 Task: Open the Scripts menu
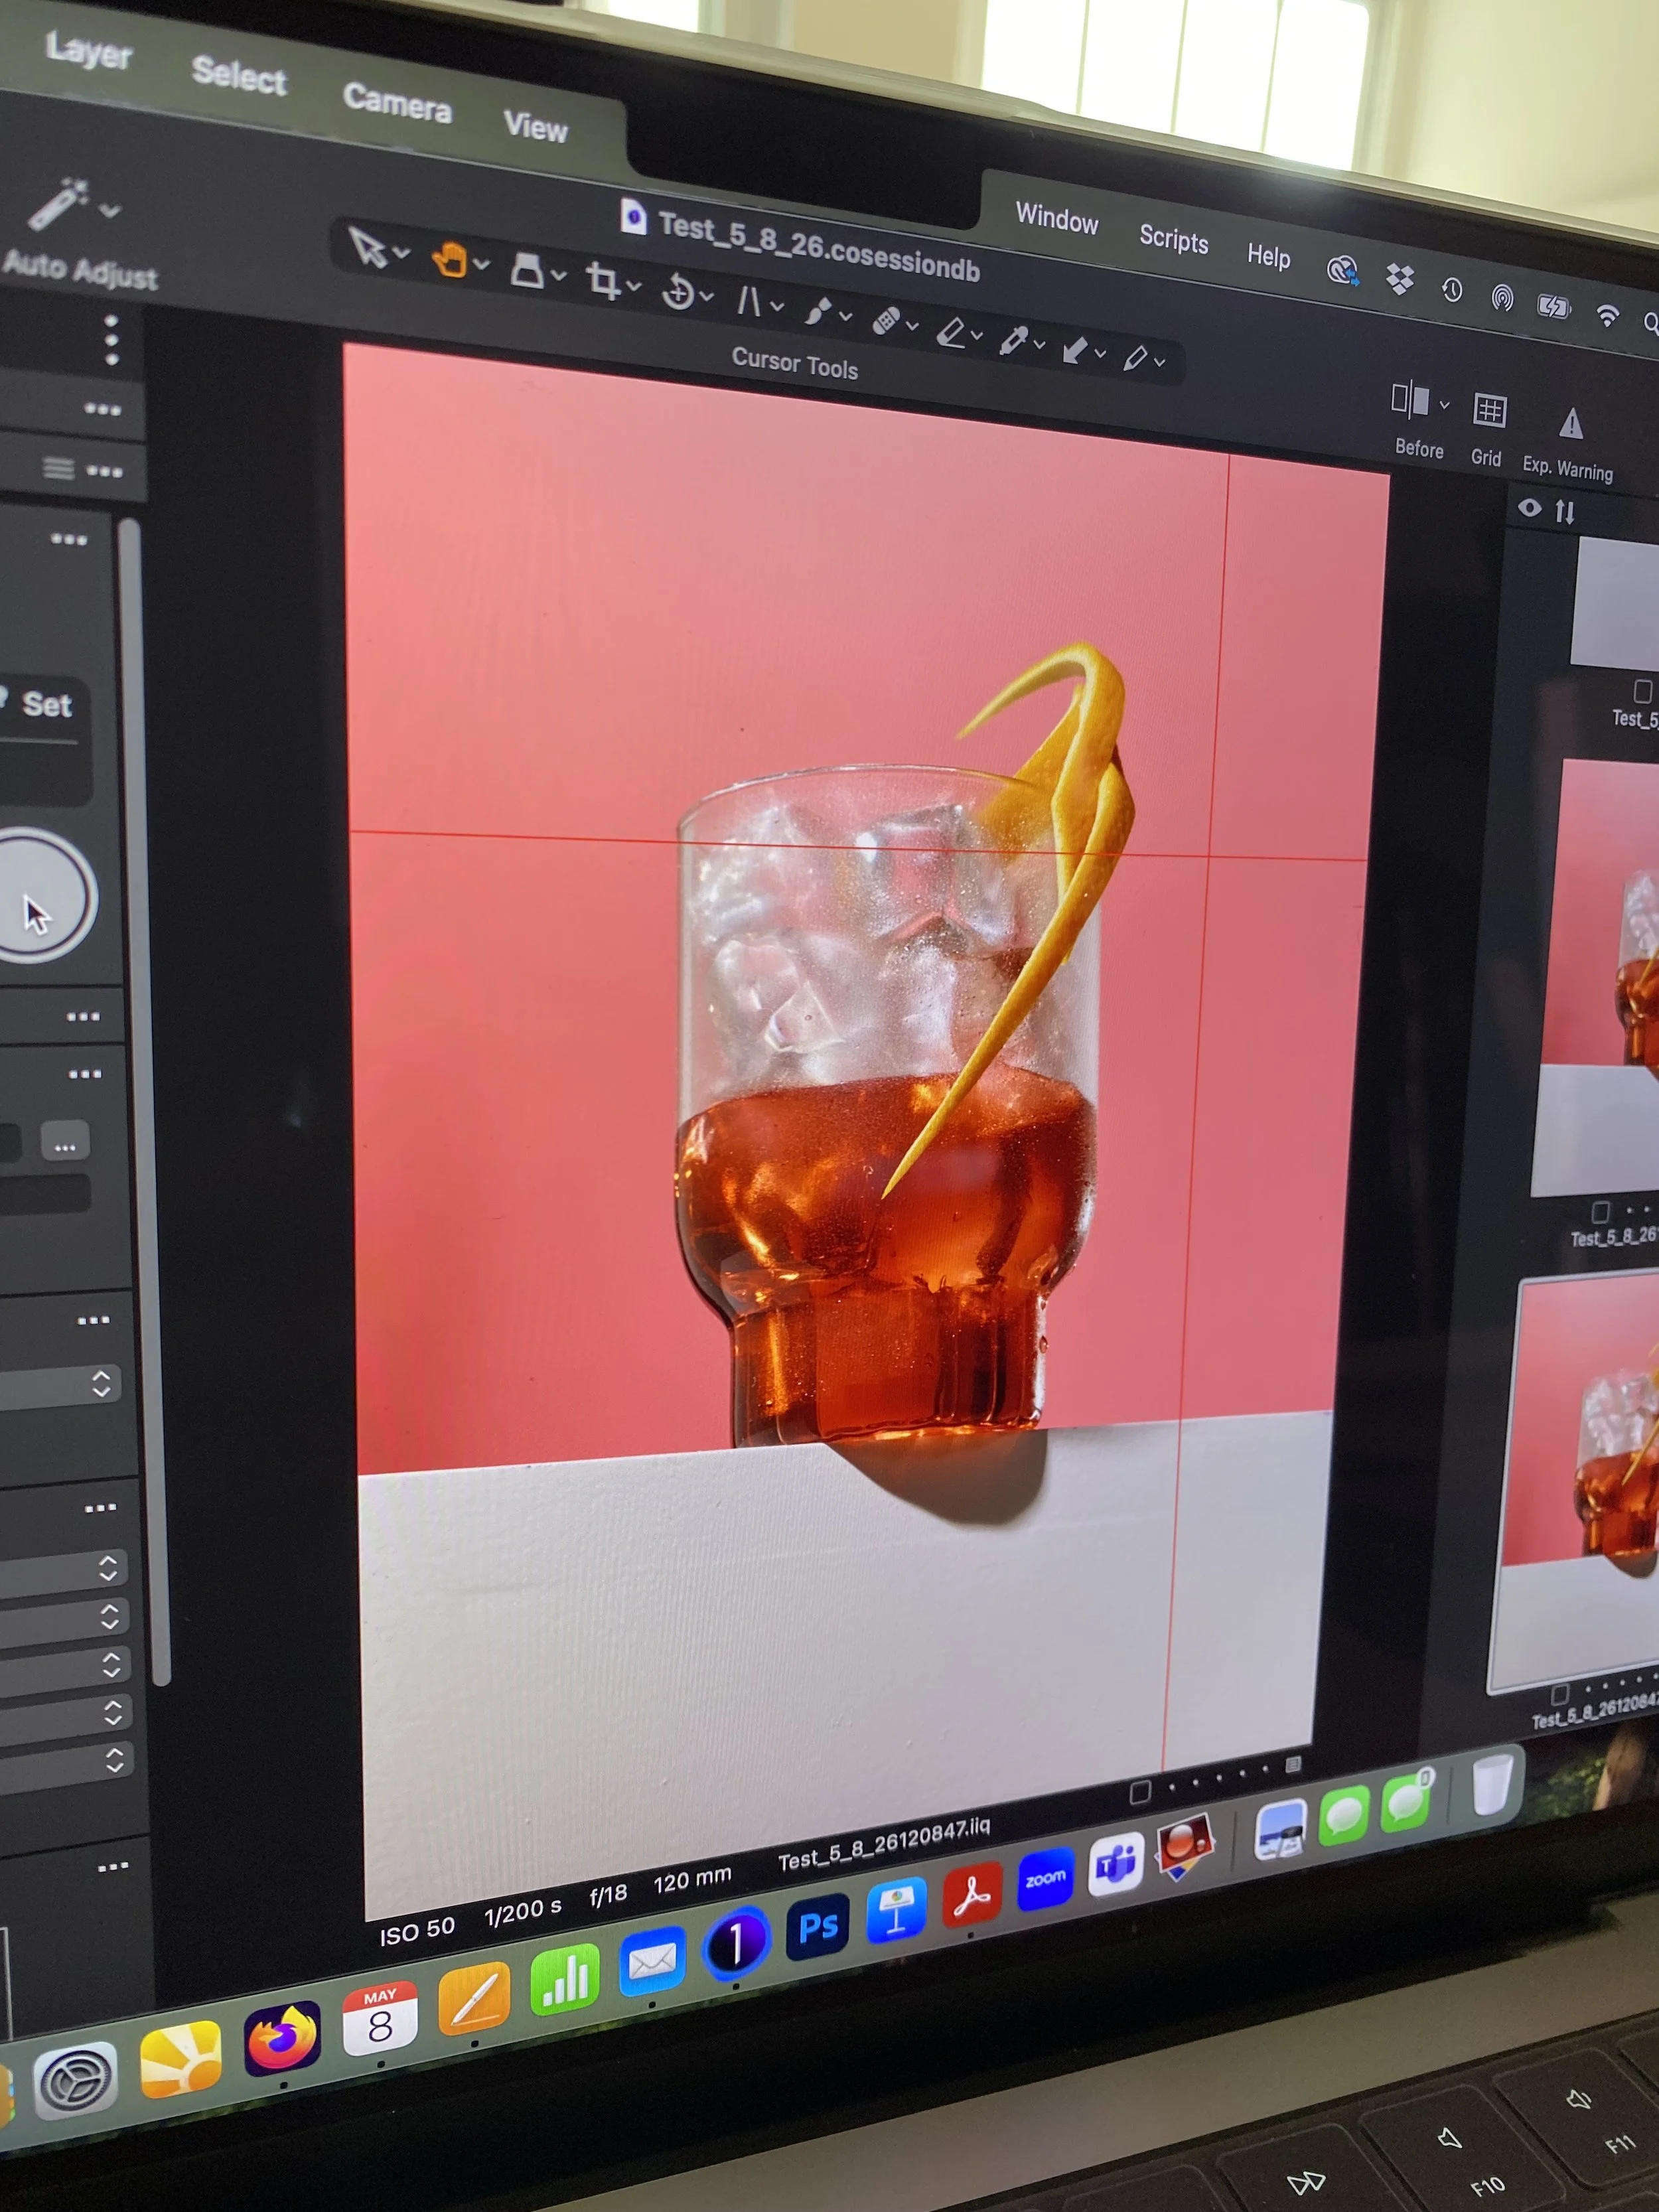(x=1174, y=239)
